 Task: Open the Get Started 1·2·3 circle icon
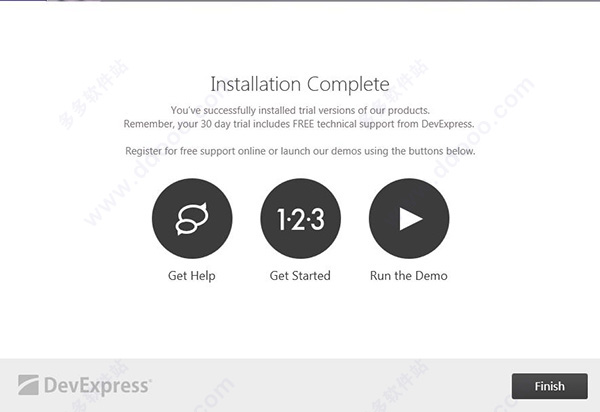pyautogui.click(x=300, y=218)
